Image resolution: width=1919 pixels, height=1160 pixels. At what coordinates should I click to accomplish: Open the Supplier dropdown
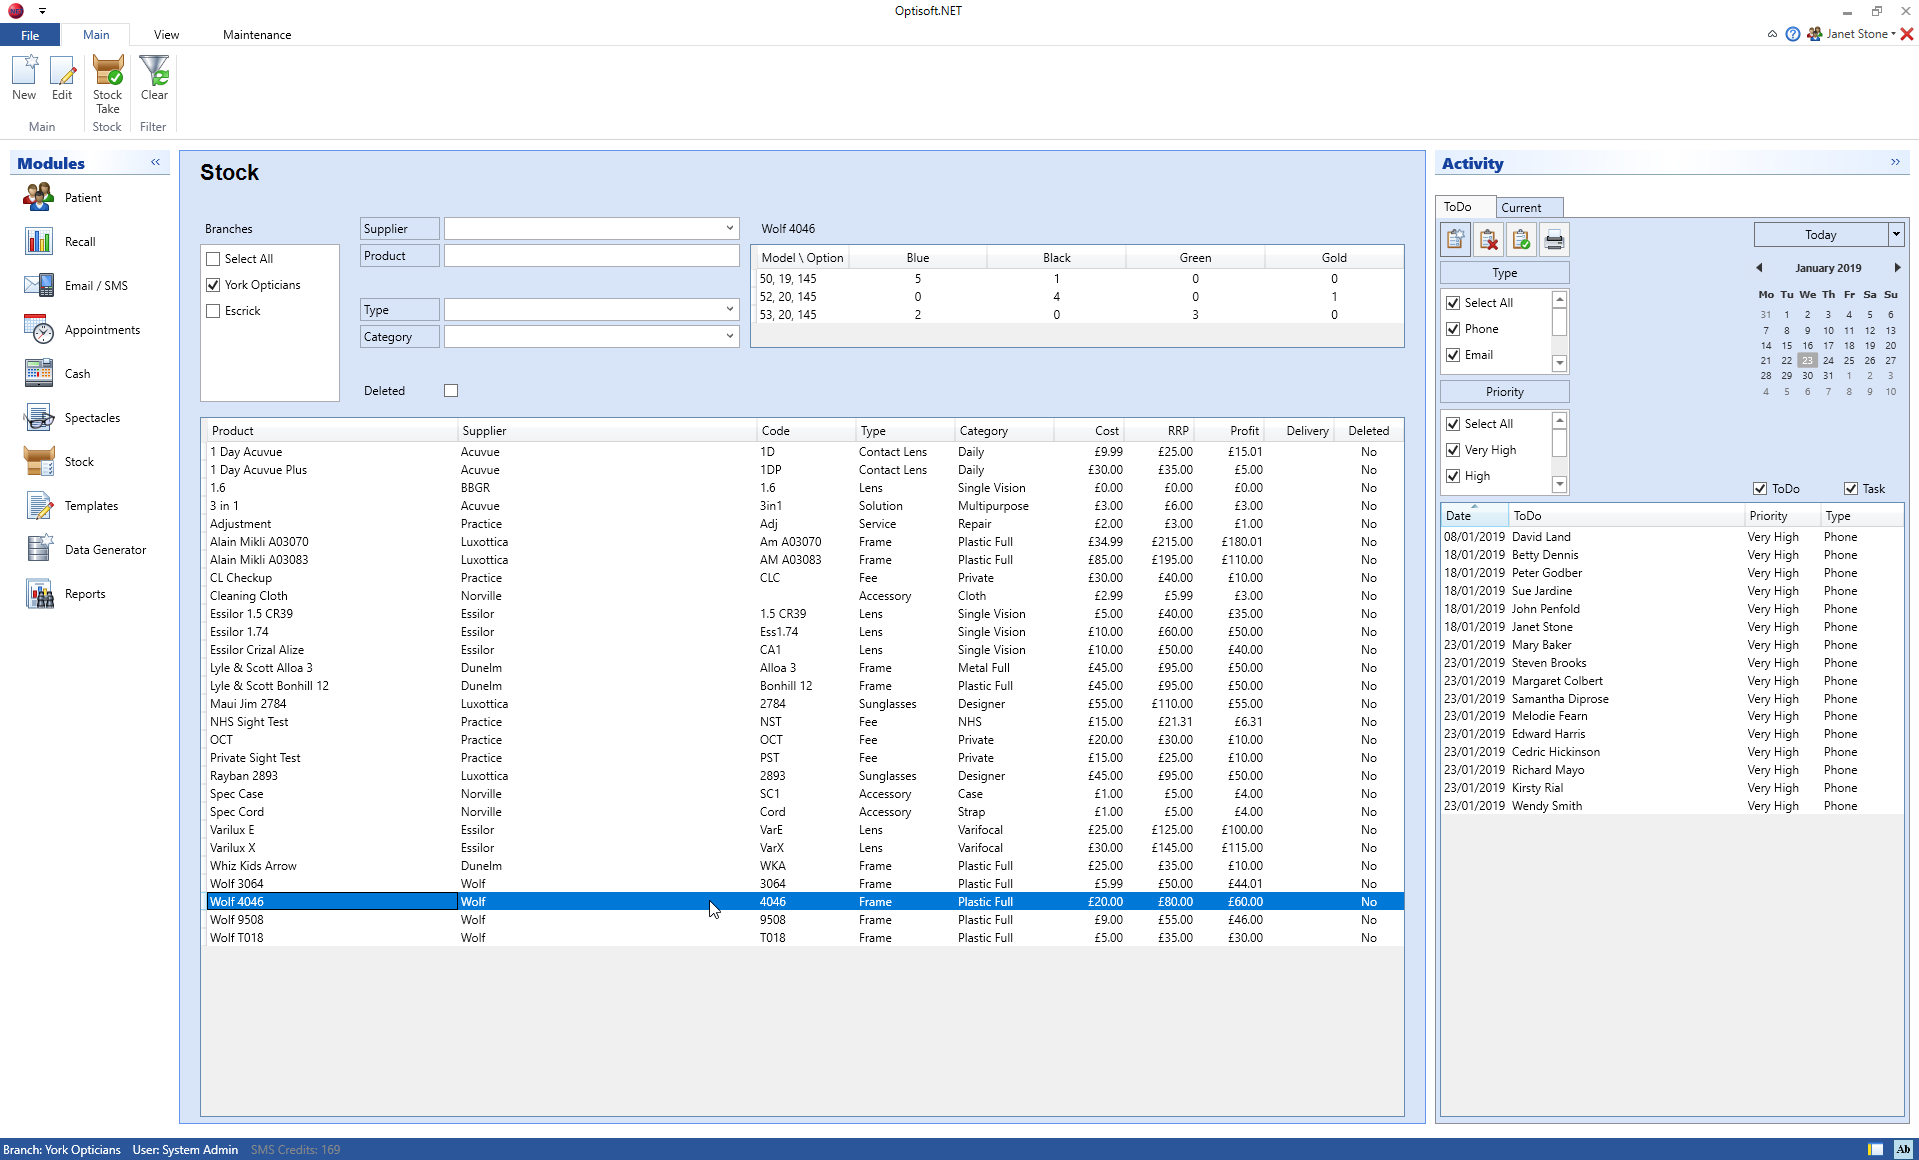(x=728, y=228)
